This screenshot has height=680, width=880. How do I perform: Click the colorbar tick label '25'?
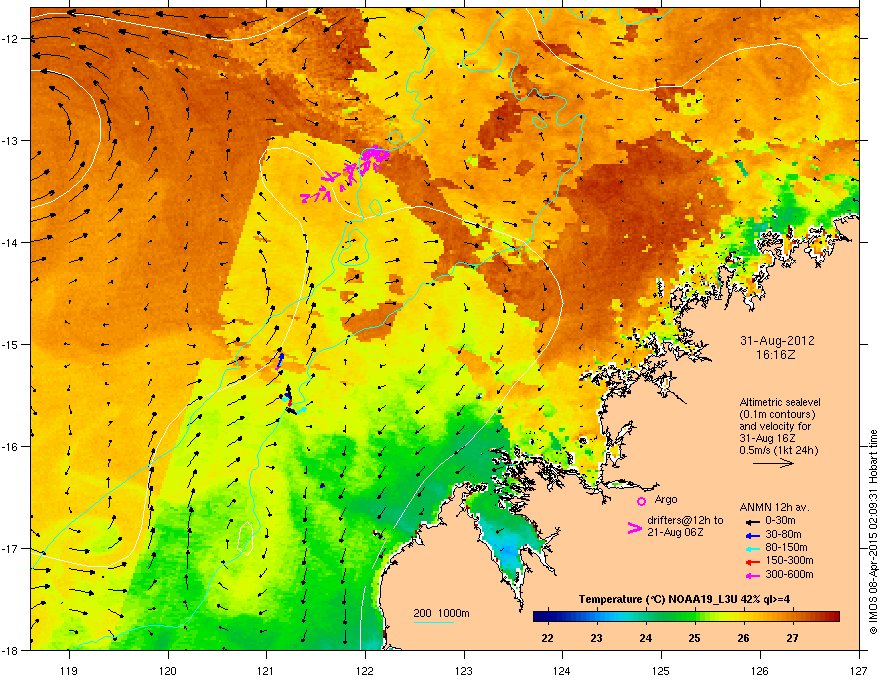click(x=694, y=638)
